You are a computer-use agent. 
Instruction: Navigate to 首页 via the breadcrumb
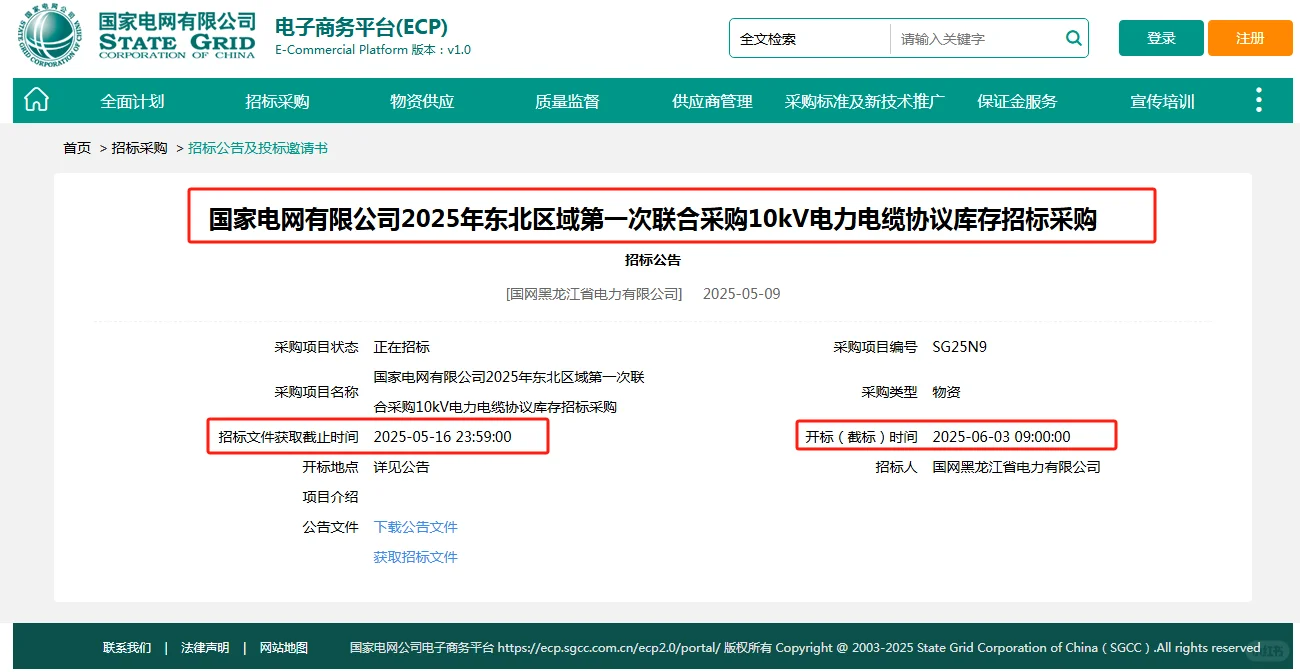coord(77,146)
